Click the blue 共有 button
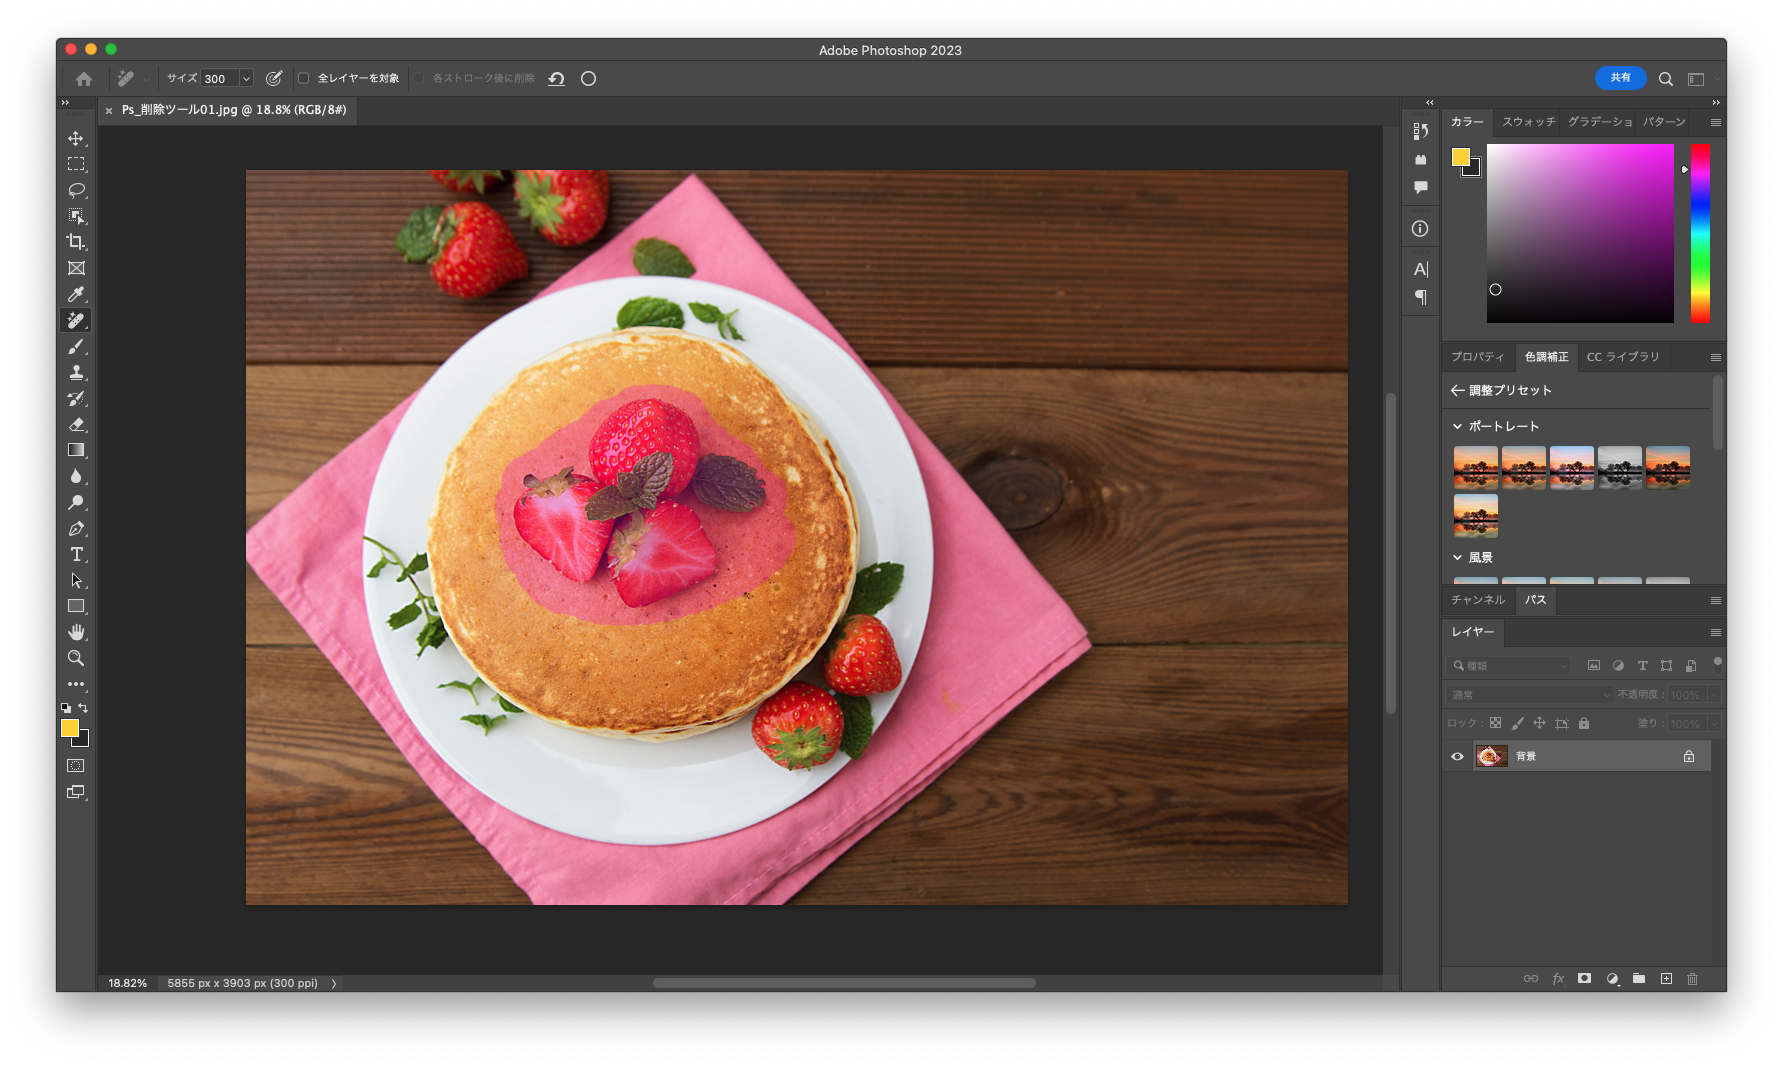Image resolution: width=1783 pixels, height=1066 pixels. point(1620,78)
